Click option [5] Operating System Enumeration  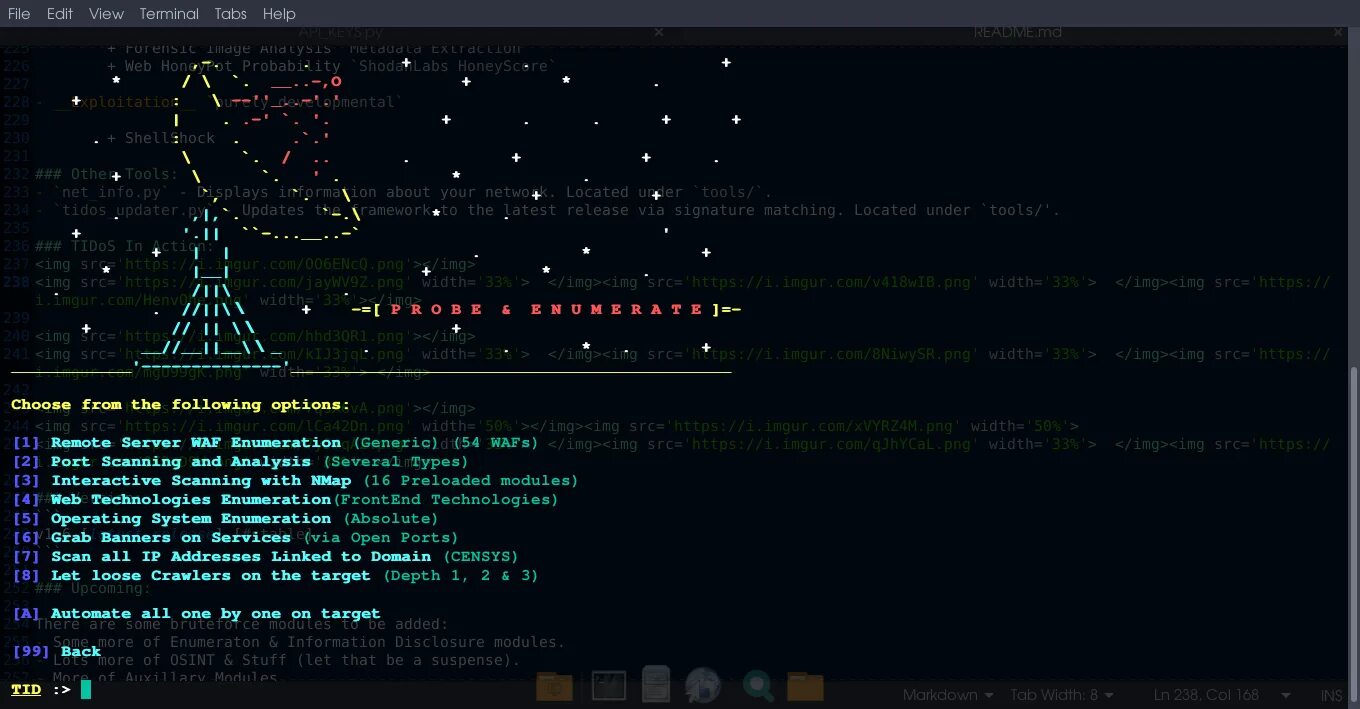pyautogui.click(x=225, y=518)
